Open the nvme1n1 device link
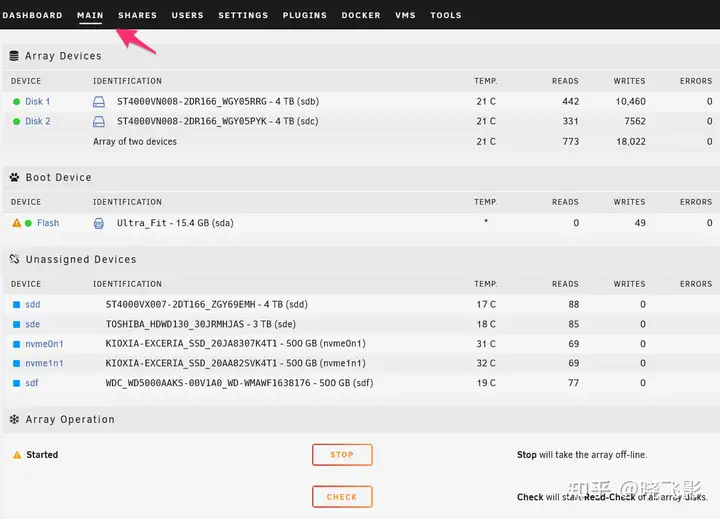 (44, 363)
